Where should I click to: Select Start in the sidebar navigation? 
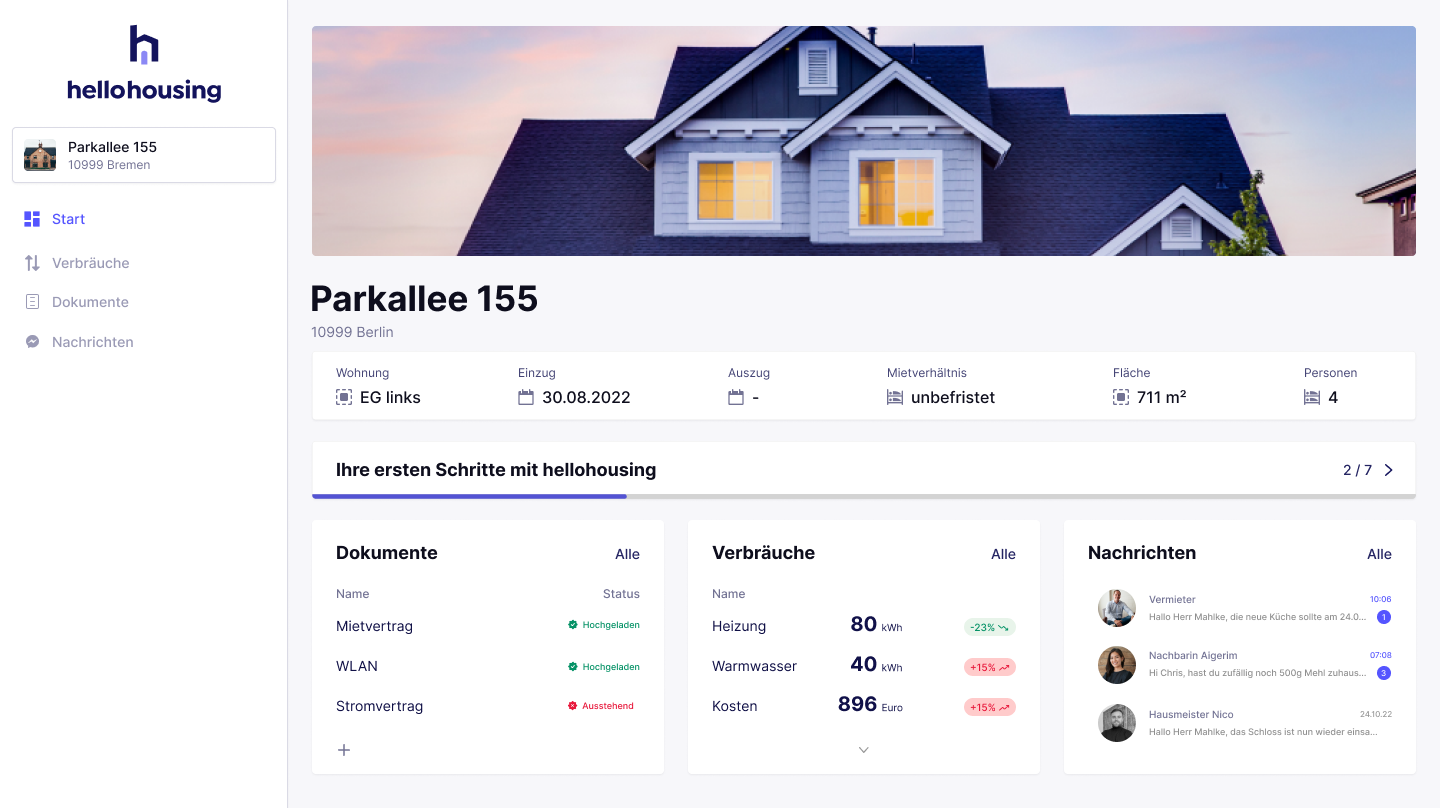66,219
